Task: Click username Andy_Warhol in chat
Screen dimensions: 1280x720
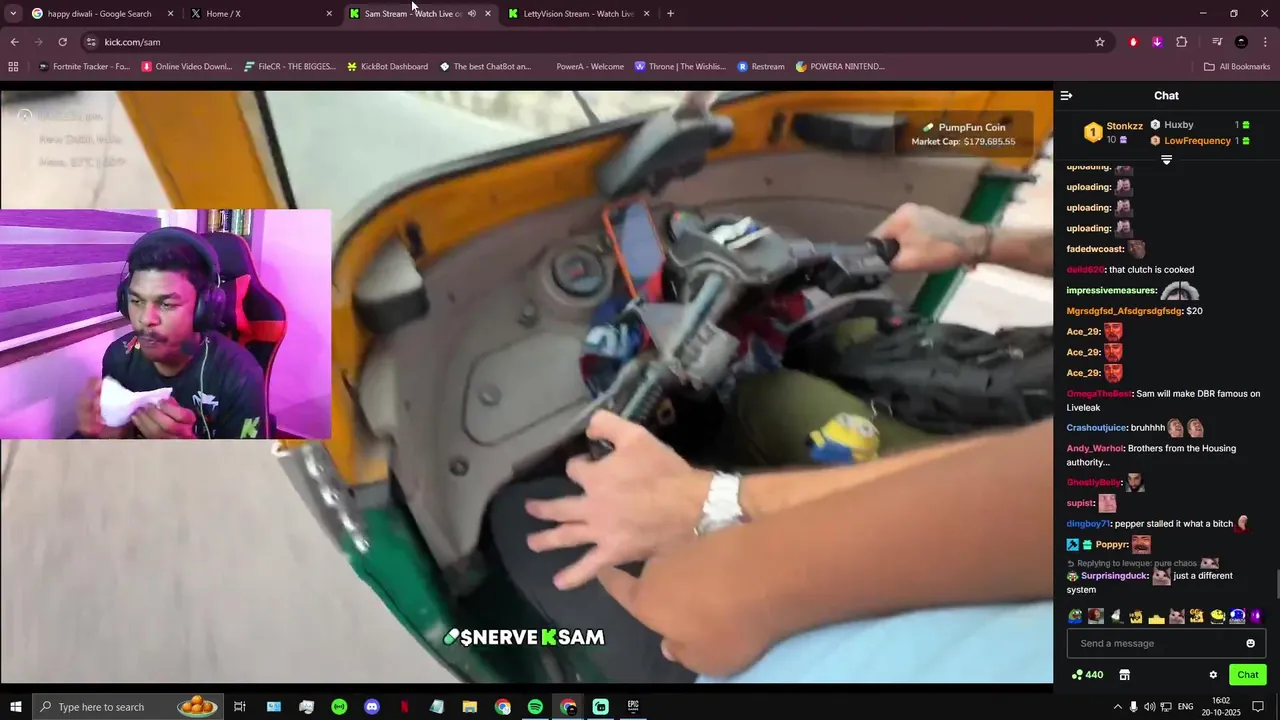Action: [x=1095, y=449]
